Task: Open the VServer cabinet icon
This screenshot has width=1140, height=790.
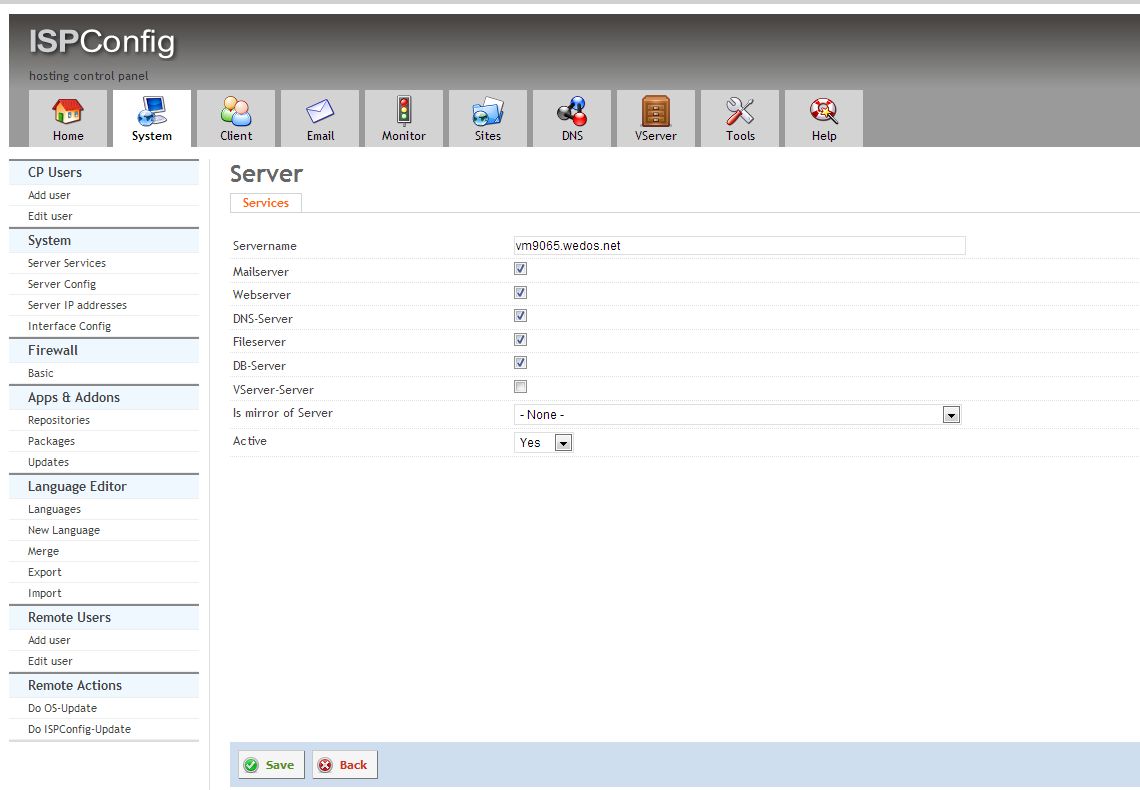Action: tap(656, 111)
